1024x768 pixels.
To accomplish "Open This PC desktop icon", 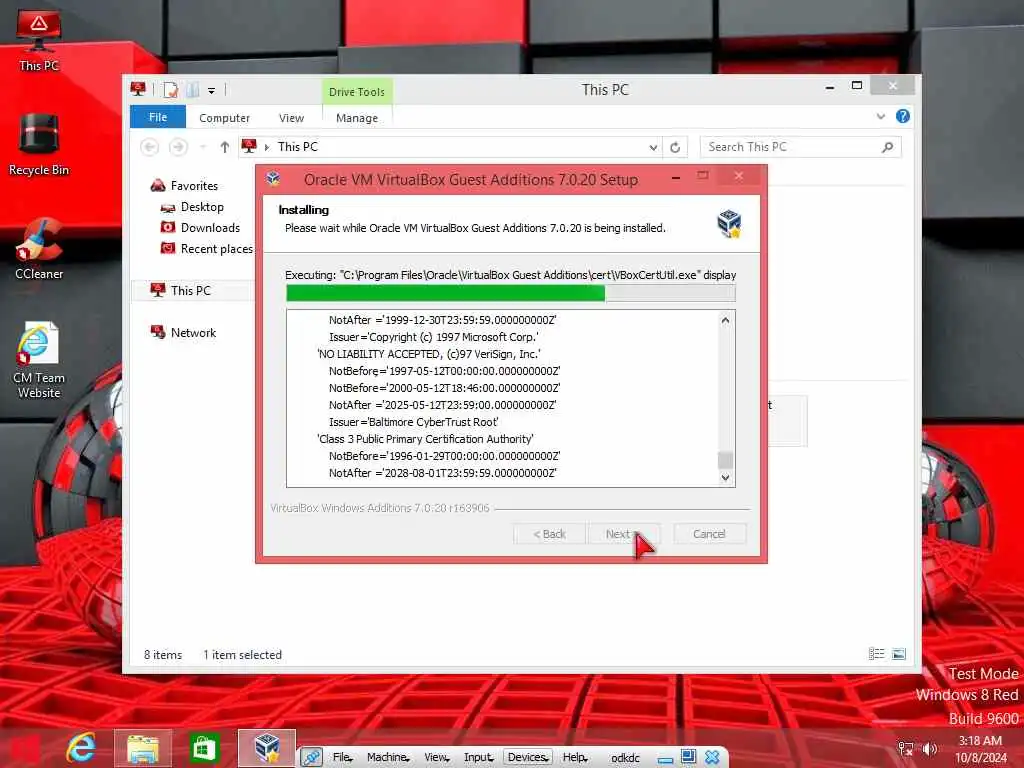I will [x=39, y=40].
